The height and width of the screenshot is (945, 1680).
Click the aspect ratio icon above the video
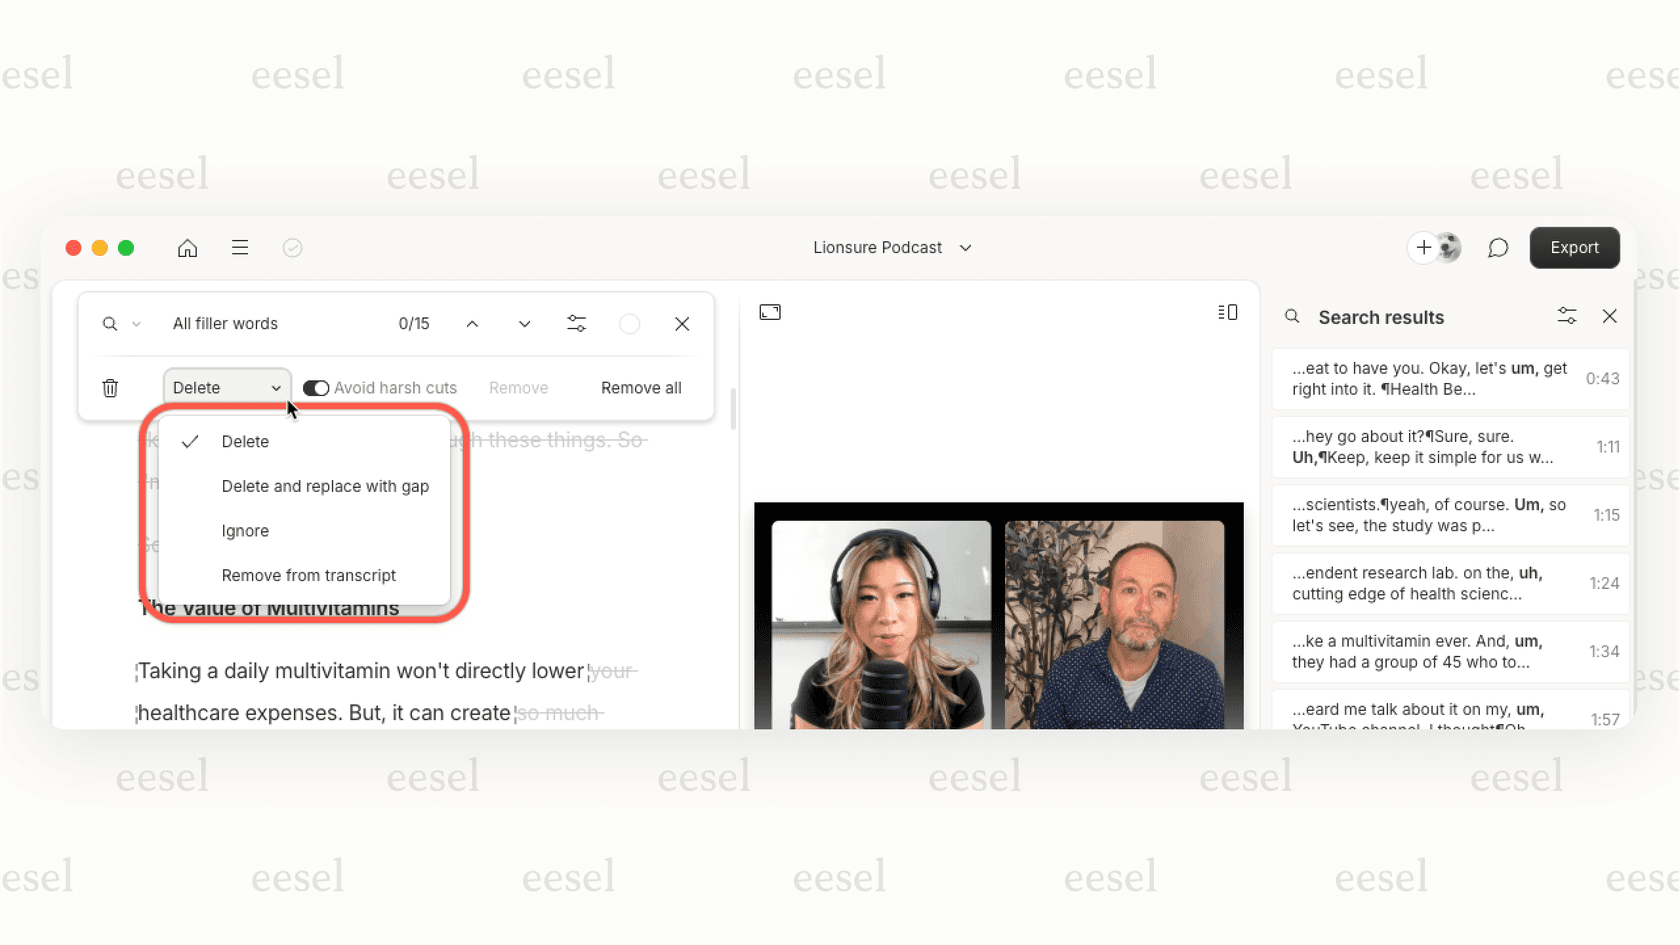point(770,311)
